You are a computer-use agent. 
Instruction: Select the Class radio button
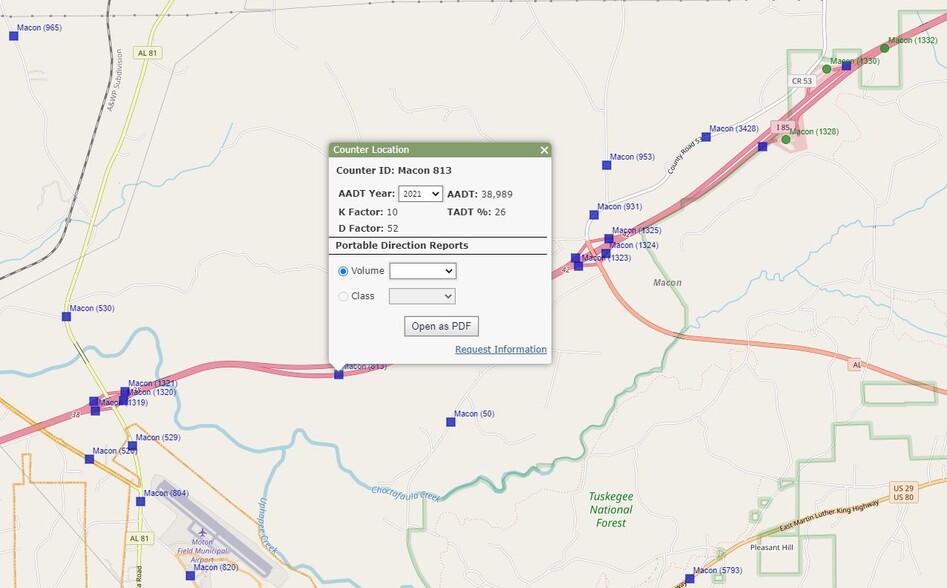[344, 296]
